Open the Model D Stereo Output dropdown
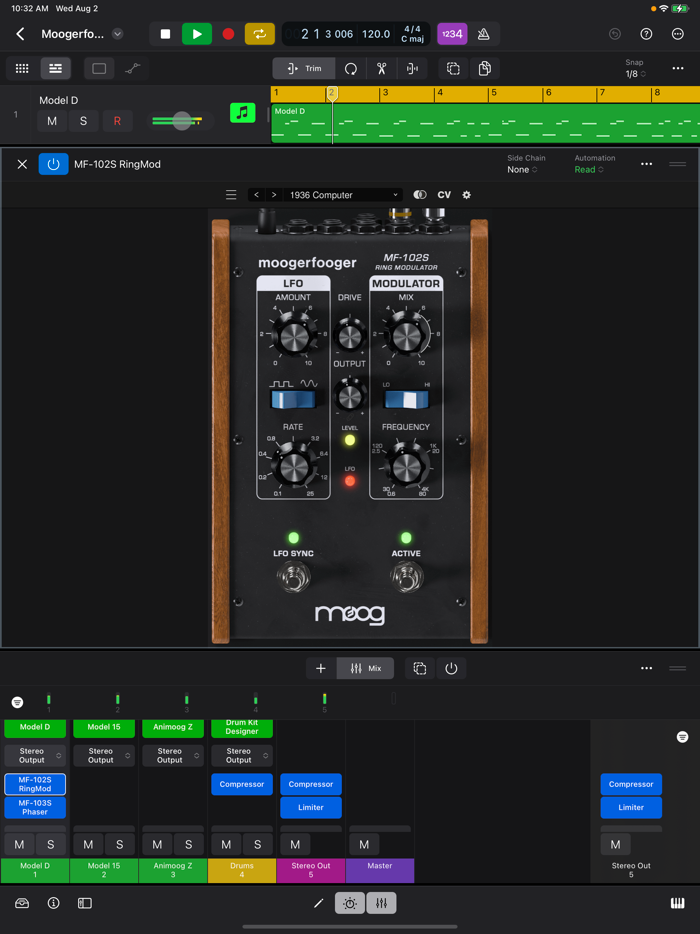The image size is (700, 934). tap(35, 756)
